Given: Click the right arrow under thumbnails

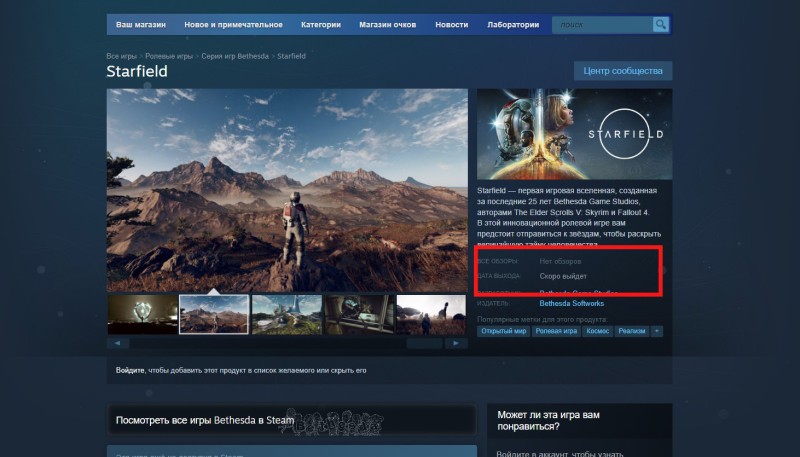Looking at the screenshot, I should point(456,343).
